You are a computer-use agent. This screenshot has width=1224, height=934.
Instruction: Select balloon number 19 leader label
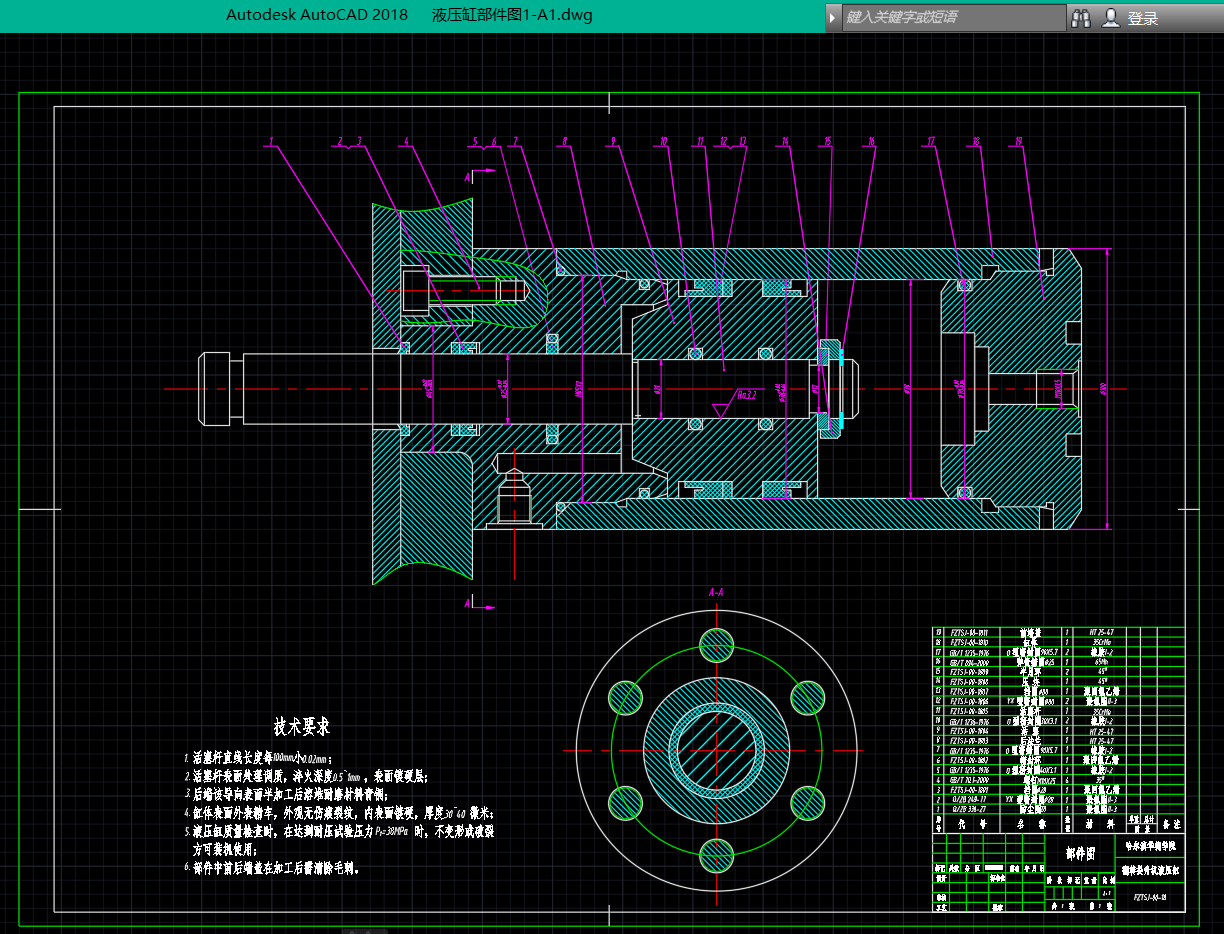pos(1019,142)
